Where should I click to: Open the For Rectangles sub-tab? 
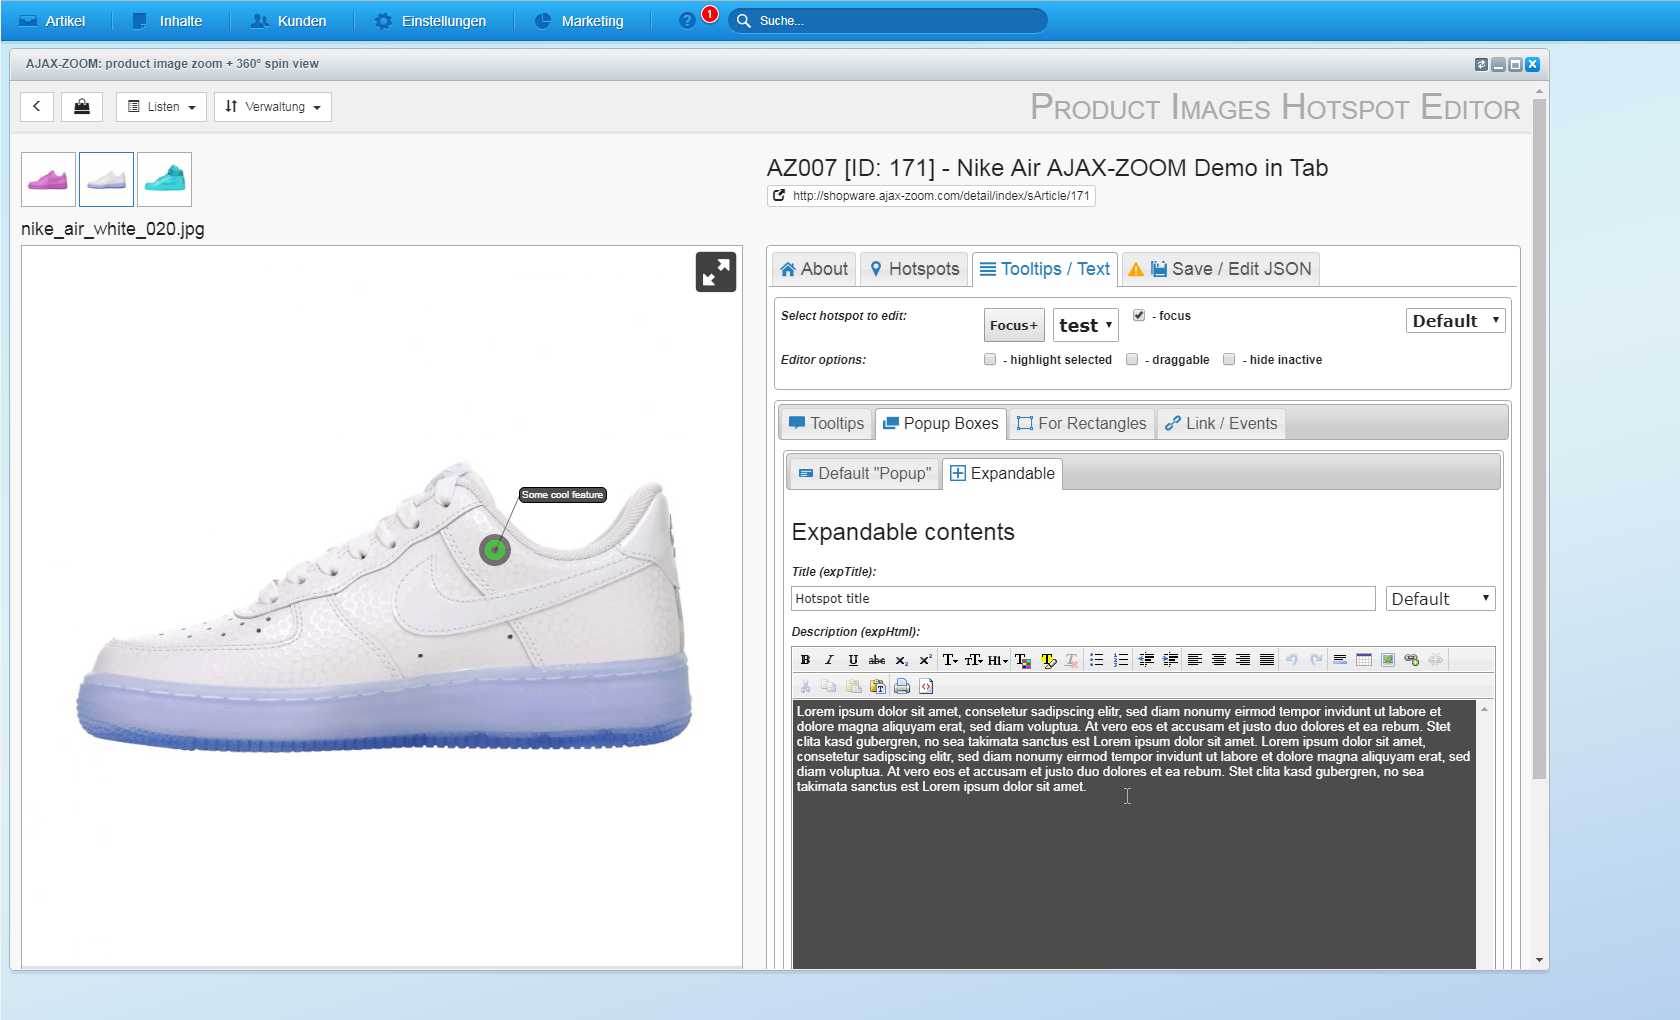(1082, 423)
